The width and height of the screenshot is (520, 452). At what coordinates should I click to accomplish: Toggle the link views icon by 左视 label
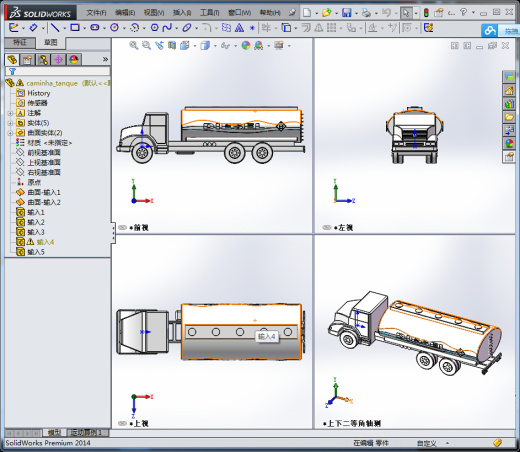(327, 228)
